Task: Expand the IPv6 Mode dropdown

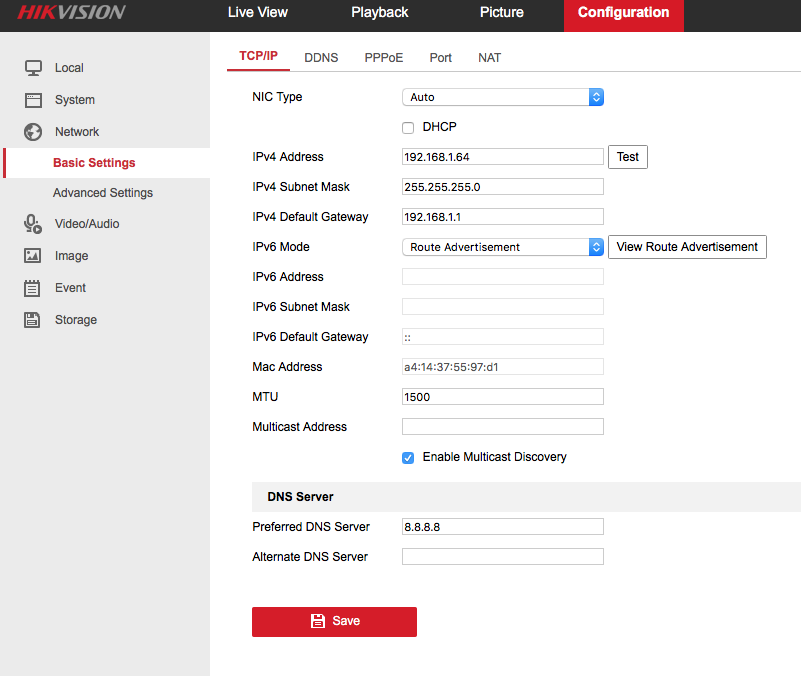Action: point(503,247)
